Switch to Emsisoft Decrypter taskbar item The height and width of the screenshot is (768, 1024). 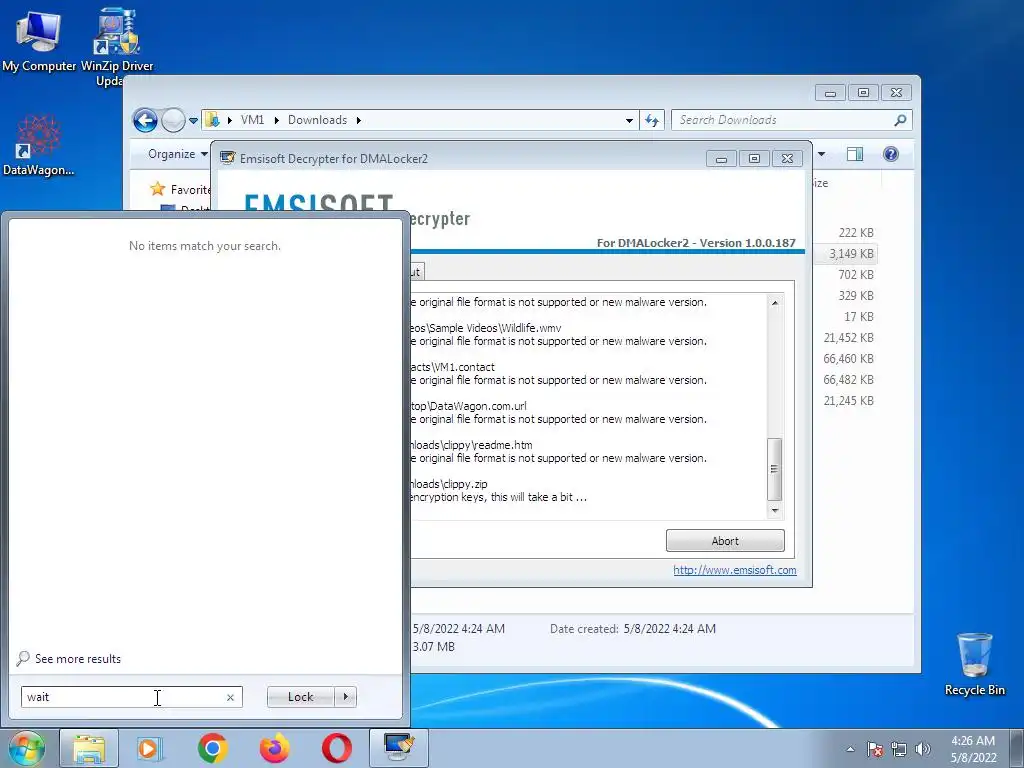click(x=399, y=748)
